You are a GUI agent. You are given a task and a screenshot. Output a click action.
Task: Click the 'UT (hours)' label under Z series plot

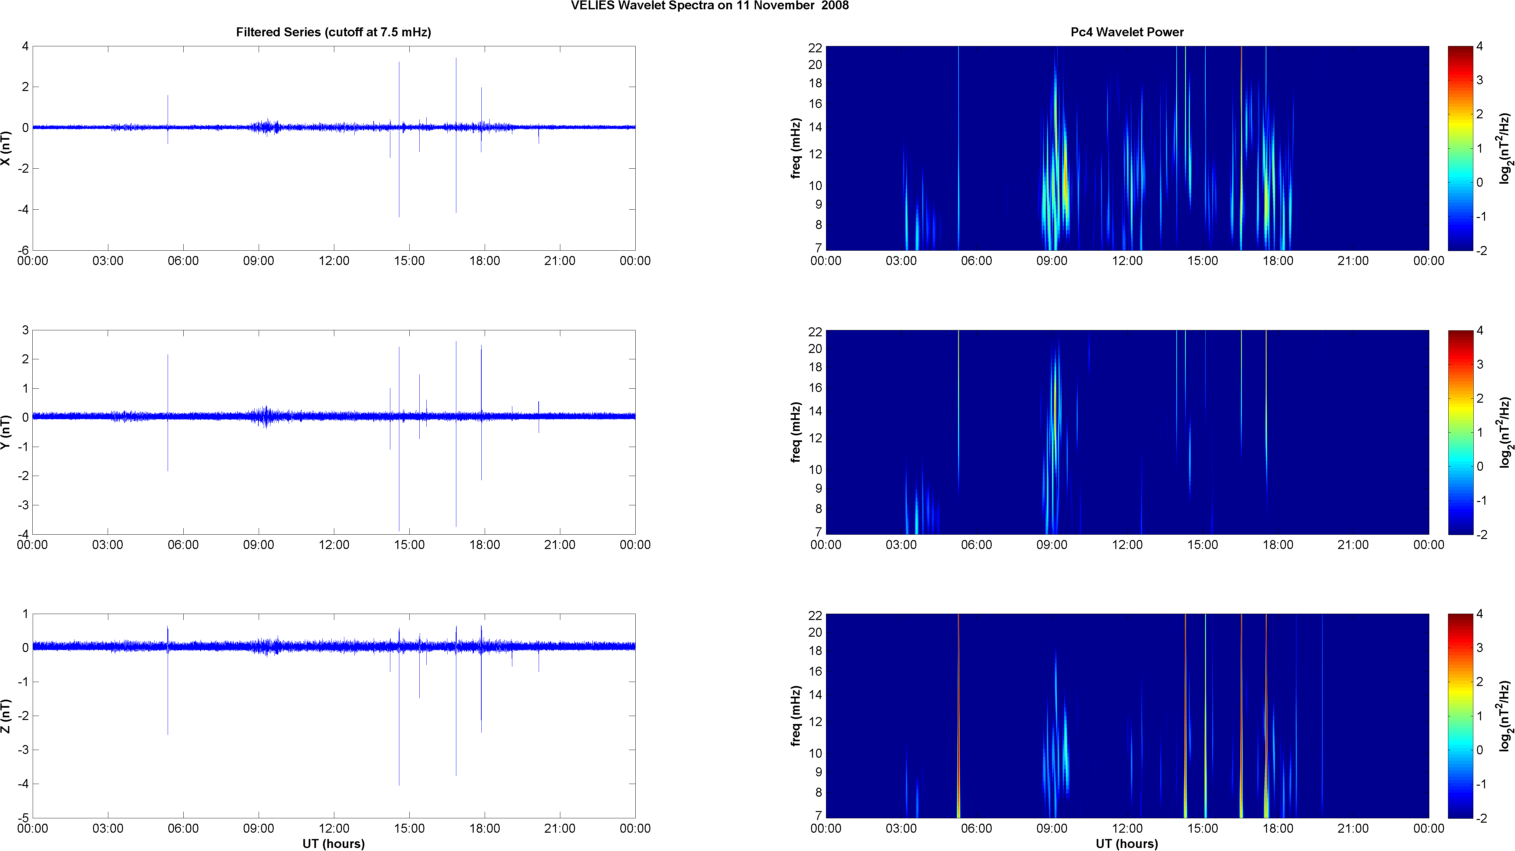333,843
